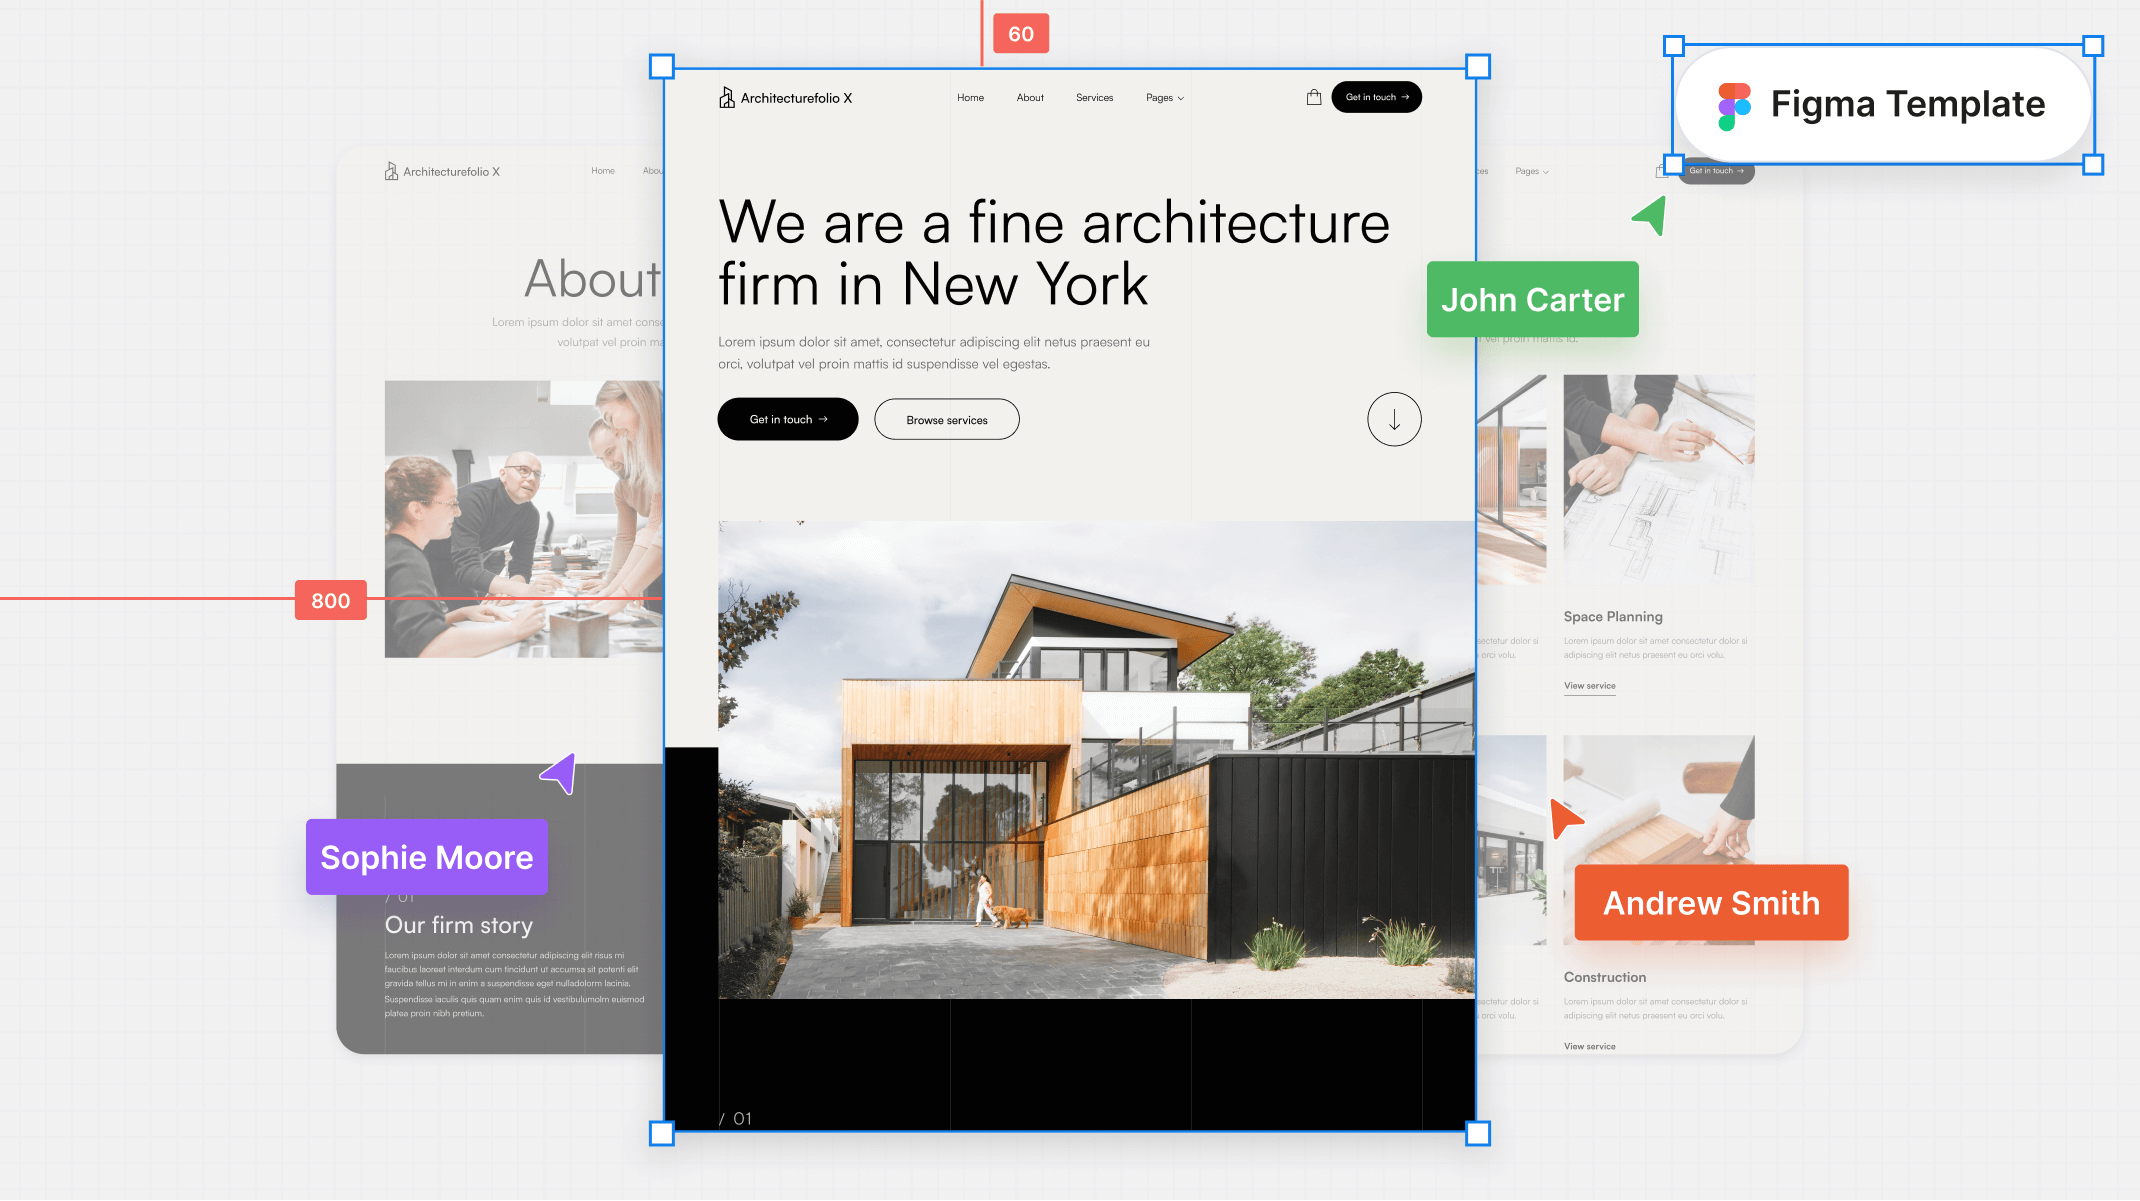Click the cart/bag icon in the navbar

point(1314,97)
